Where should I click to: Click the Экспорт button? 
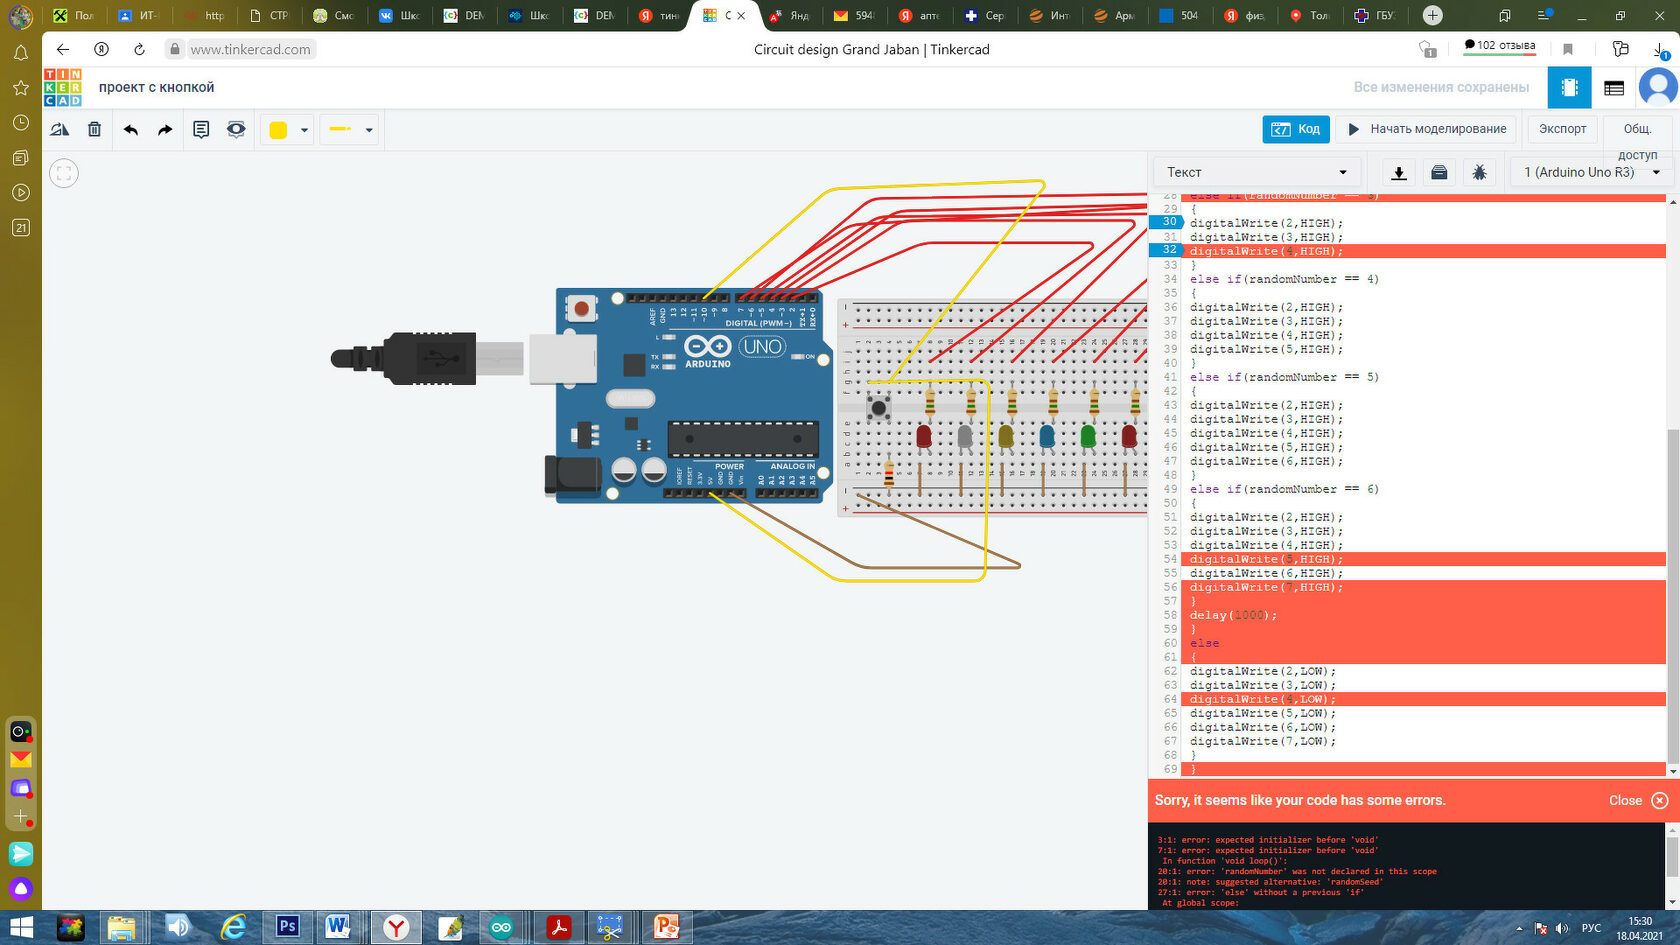tap(1562, 129)
